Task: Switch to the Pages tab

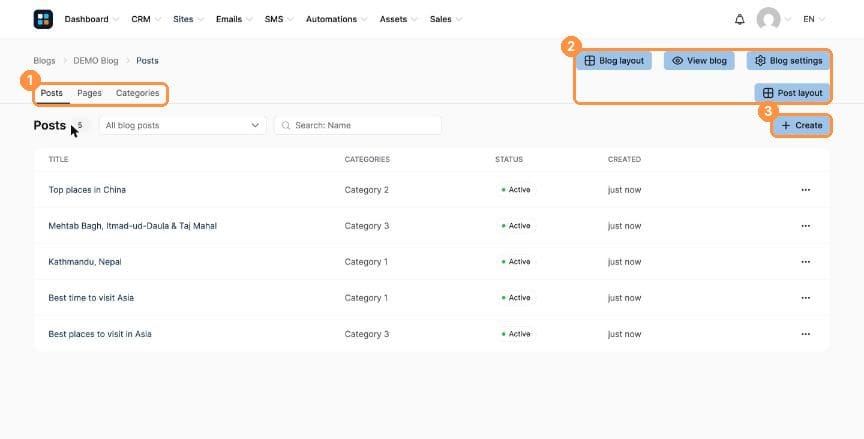Action: pos(89,93)
